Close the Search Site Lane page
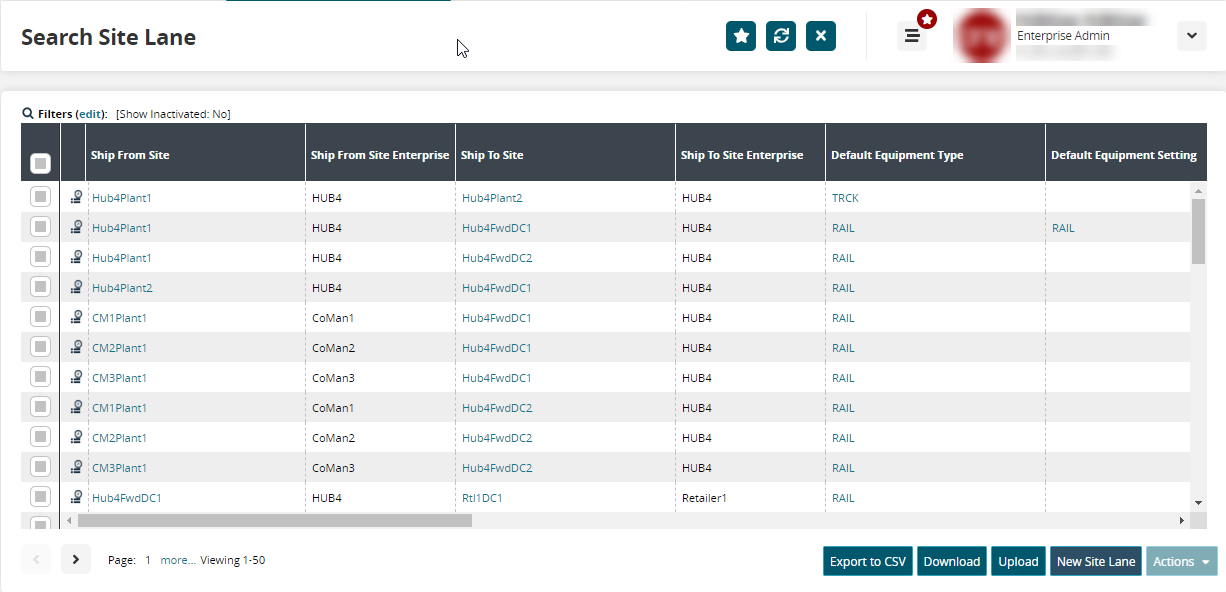Viewport: 1226px width, 592px height. tap(821, 36)
